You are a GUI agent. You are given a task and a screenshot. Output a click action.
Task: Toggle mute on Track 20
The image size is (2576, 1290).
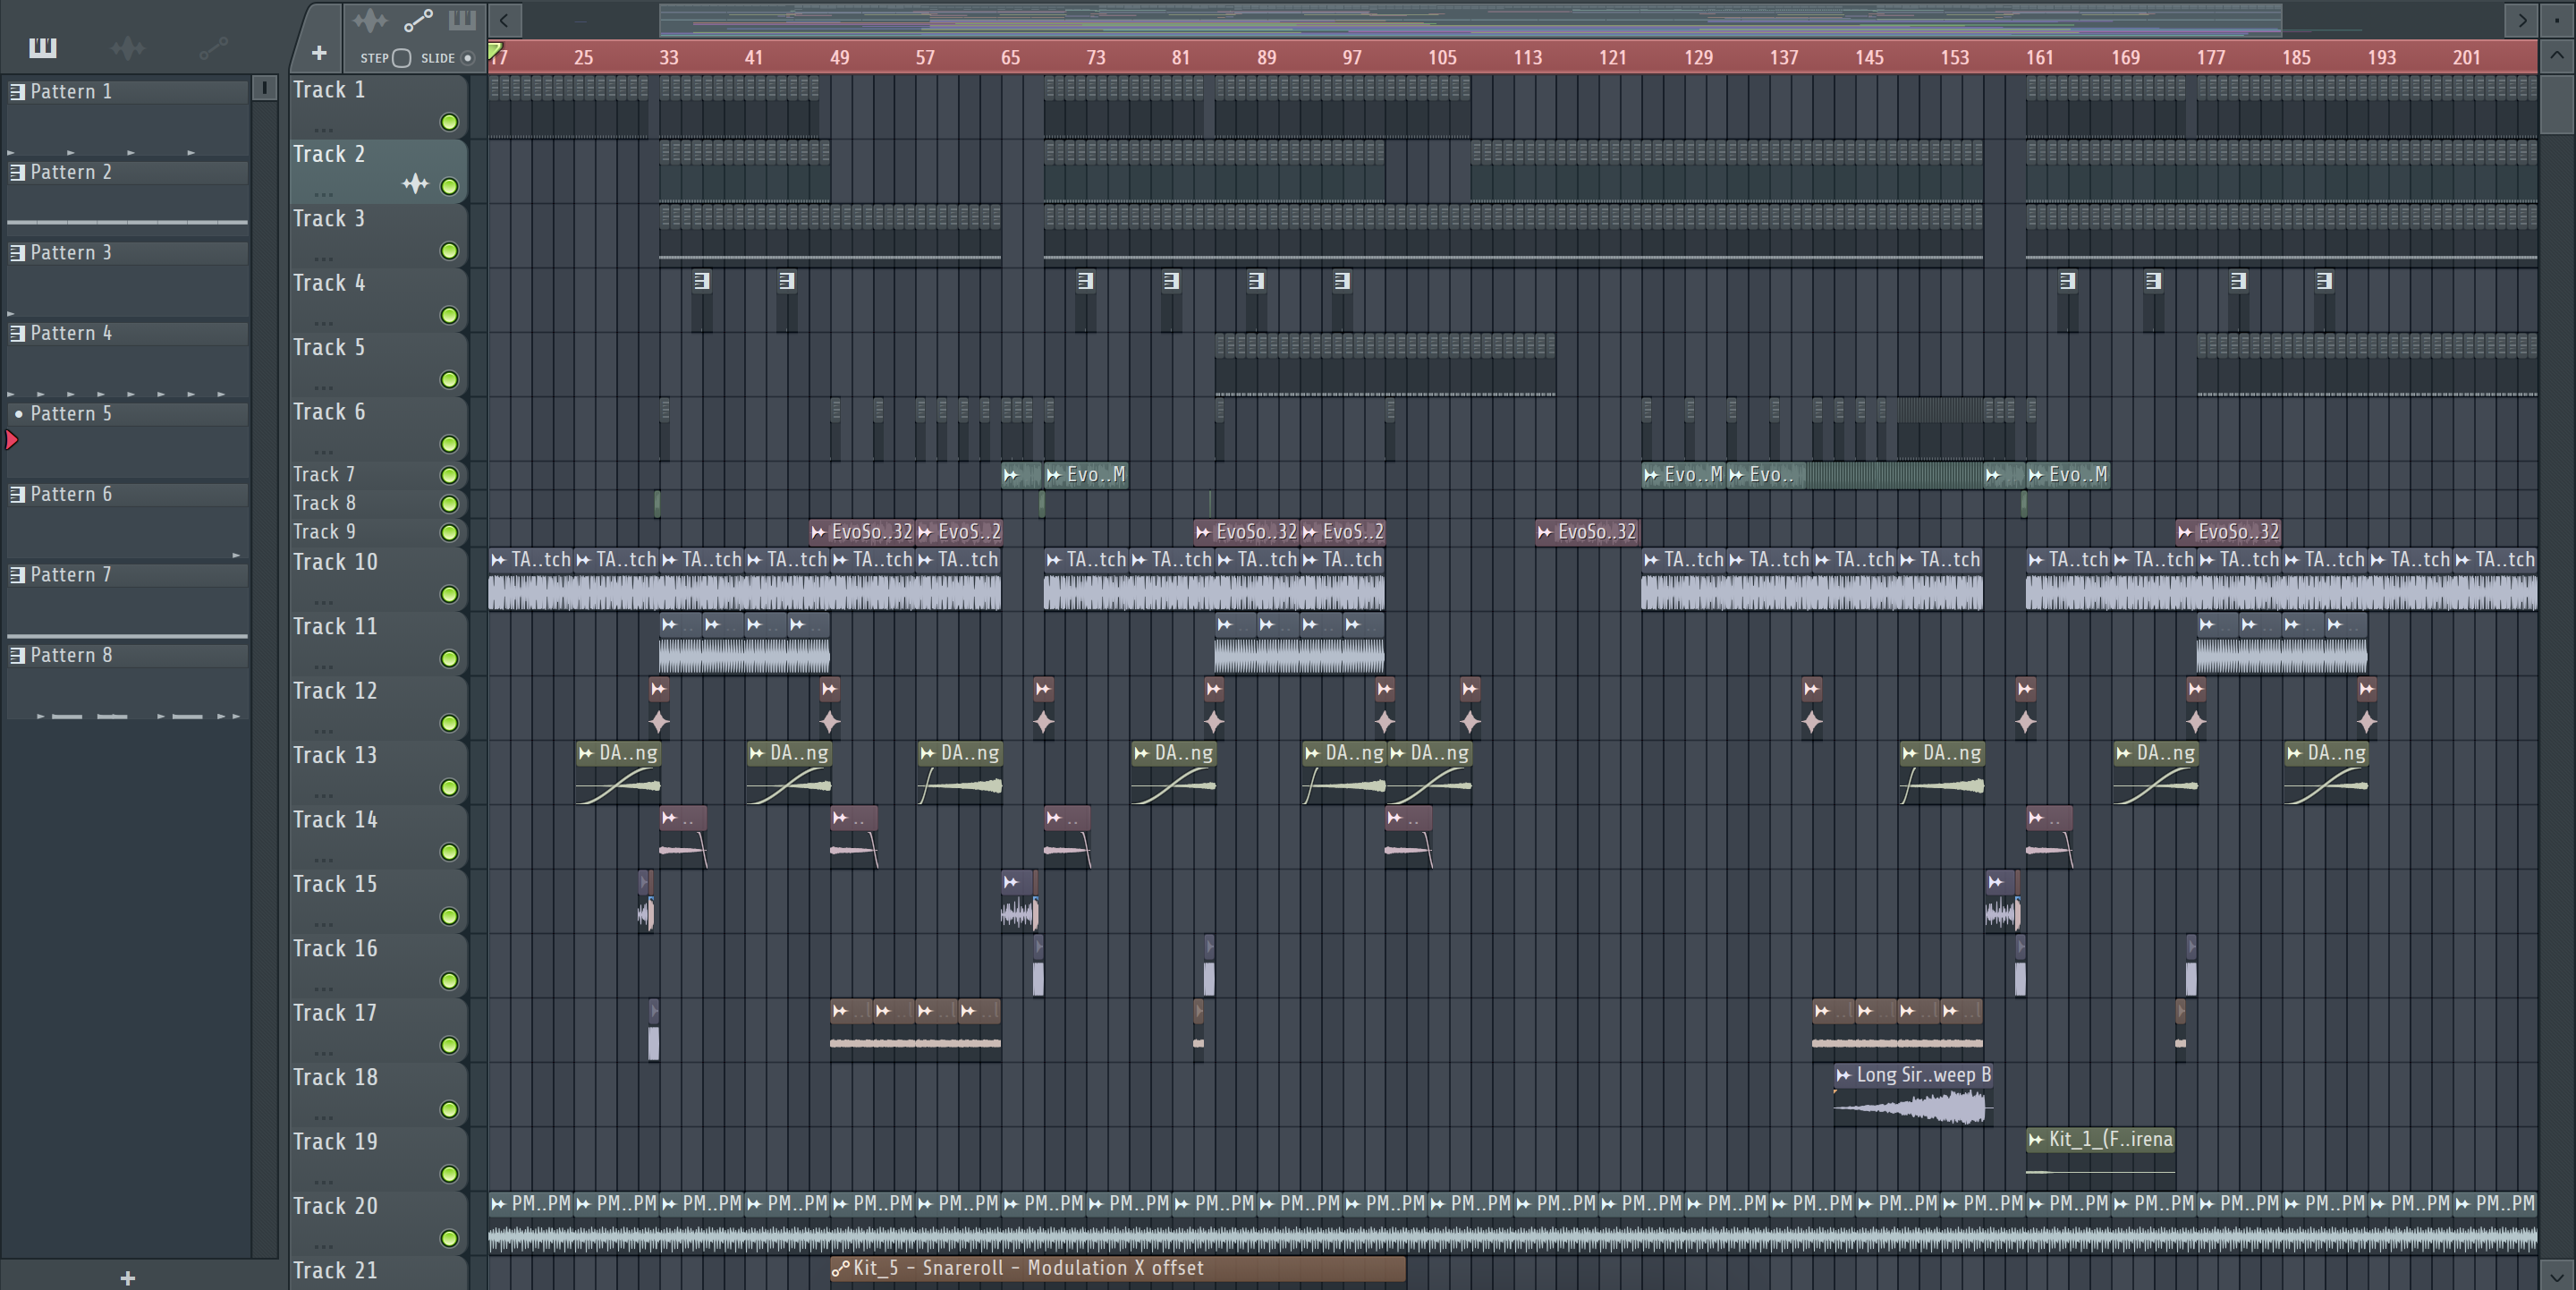pyautogui.click(x=450, y=1238)
